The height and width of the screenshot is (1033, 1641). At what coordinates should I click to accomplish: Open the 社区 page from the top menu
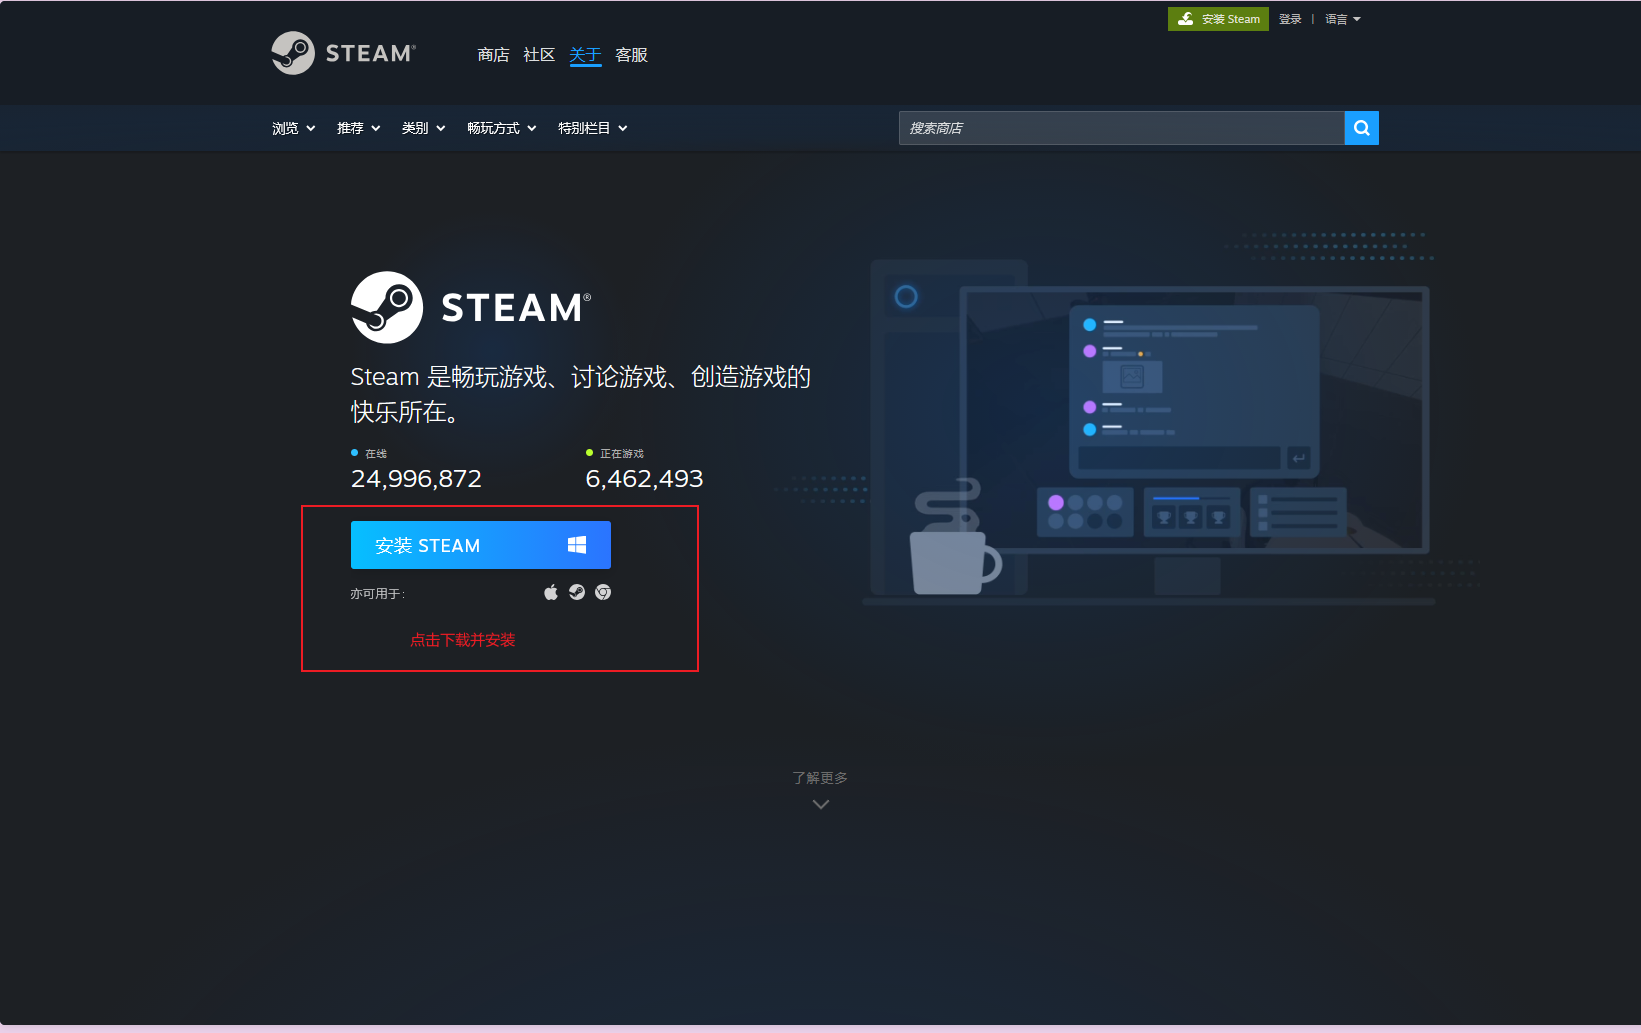click(539, 55)
